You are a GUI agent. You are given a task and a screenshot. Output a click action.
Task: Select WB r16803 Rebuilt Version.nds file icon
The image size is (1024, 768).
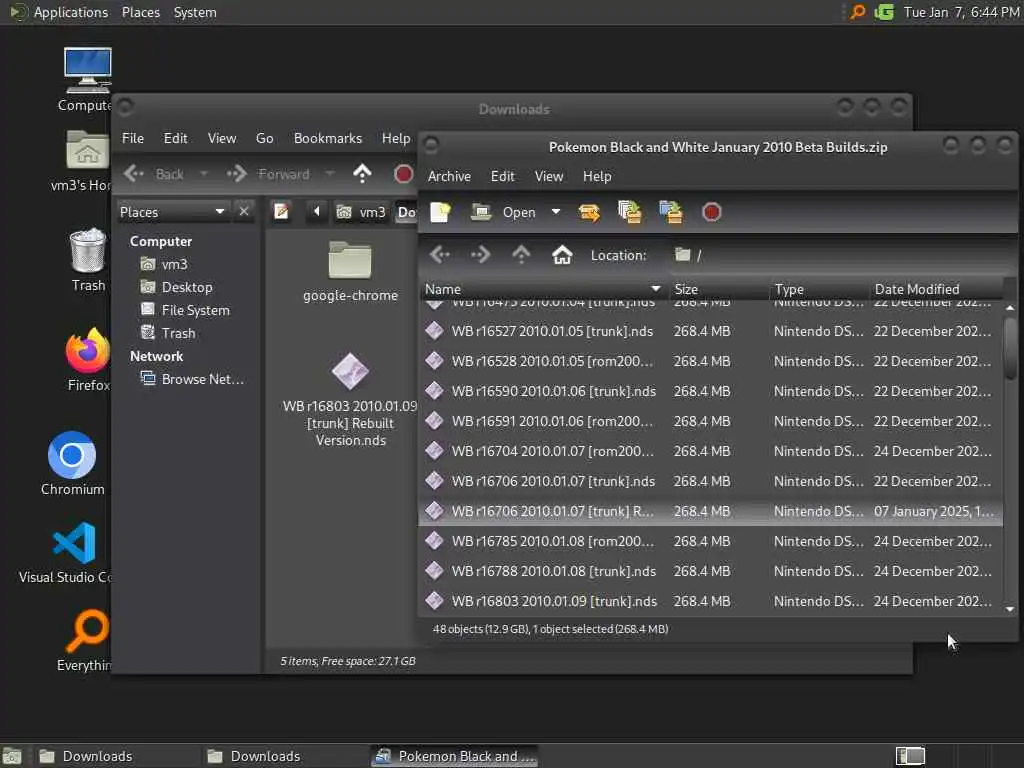pyautogui.click(x=350, y=371)
